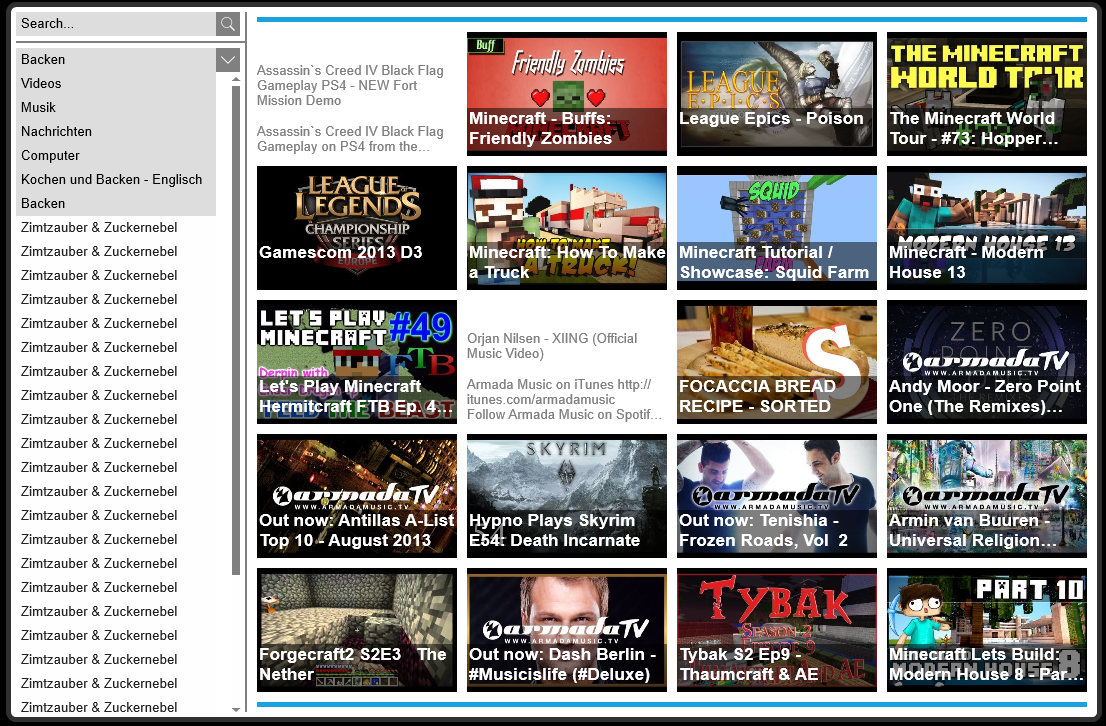The height and width of the screenshot is (726, 1106).
Task: Click the sidebar scrollbar up arrow
Action: [236, 80]
